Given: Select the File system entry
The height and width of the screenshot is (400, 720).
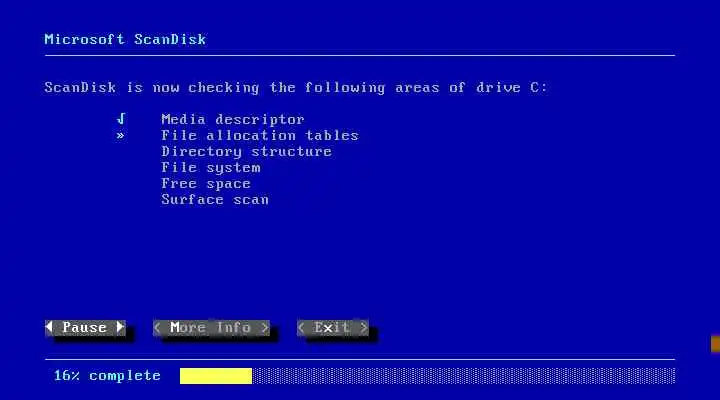Looking at the screenshot, I should [x=211, y=168].
